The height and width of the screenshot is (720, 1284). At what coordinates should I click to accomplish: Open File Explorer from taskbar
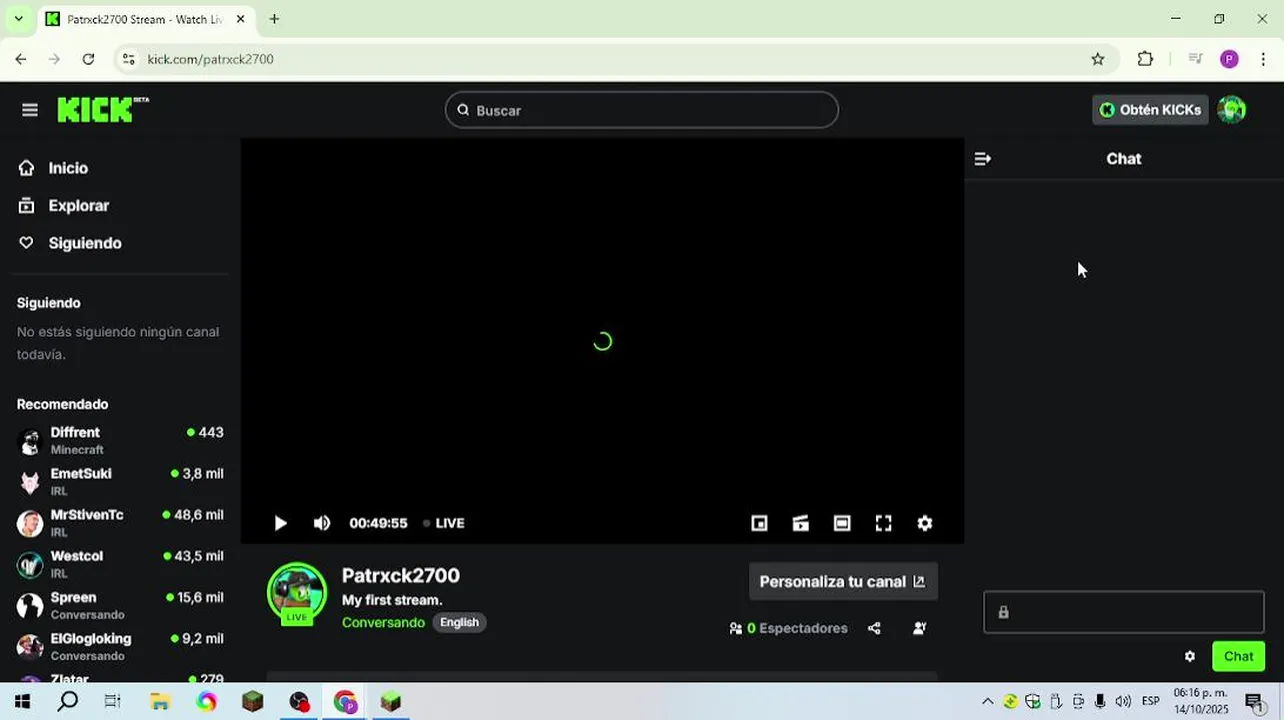(x=160, y=702)
